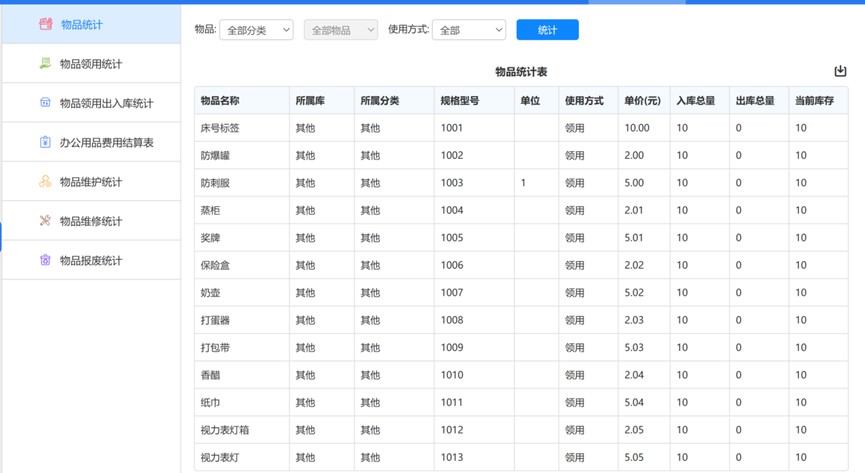The height and width of the screenshot is (473, 865).
Task: Click the 物品统计 sidebar icon
Action: pyautogui.click(x=45, y=24)
